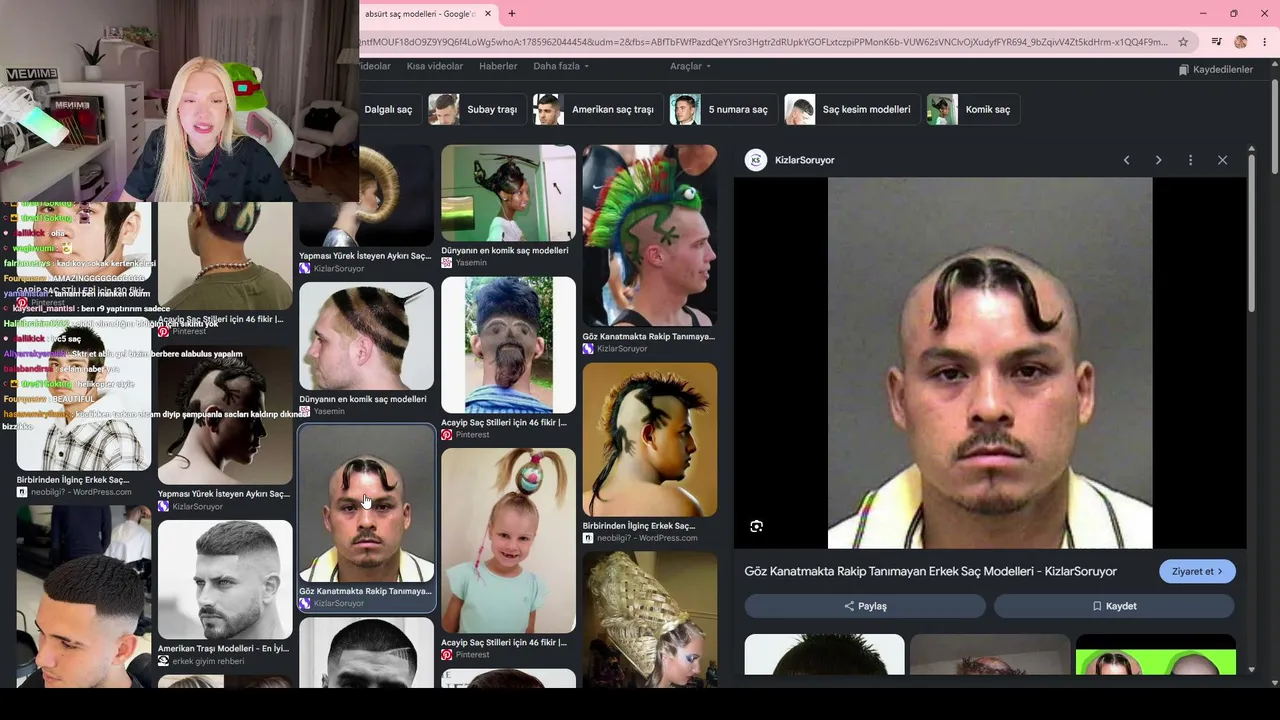
Task: Open the preview title link 'Göz Kanatmakta Rakip Tanımayan Erkek Saç Modelleri'
Action: (930, 571)
